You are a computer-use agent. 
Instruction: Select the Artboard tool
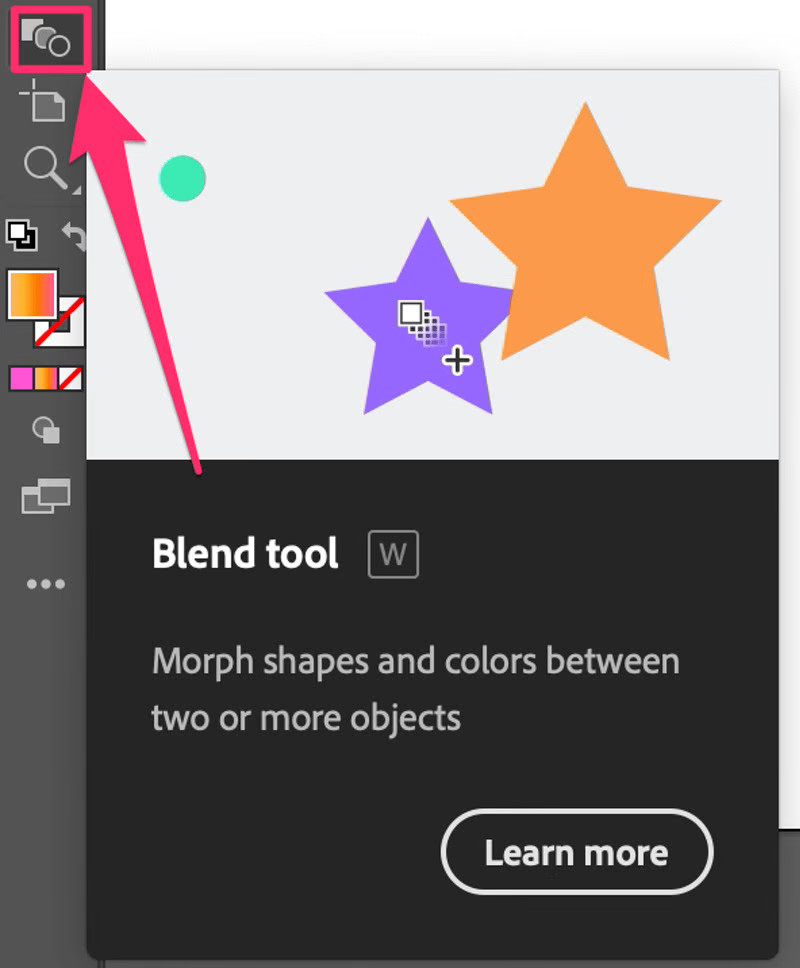pyautogui.click(x=44, y=101)
